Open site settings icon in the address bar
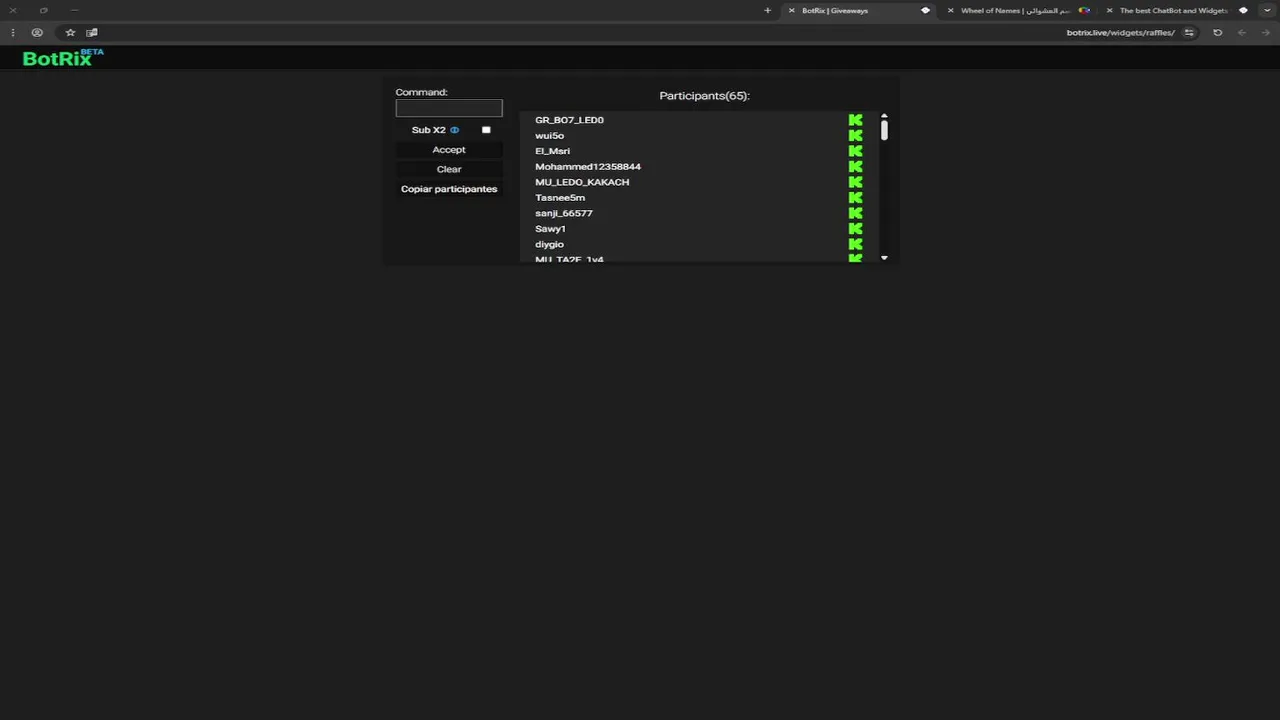1280x720 pixels. pos(1189,33)
